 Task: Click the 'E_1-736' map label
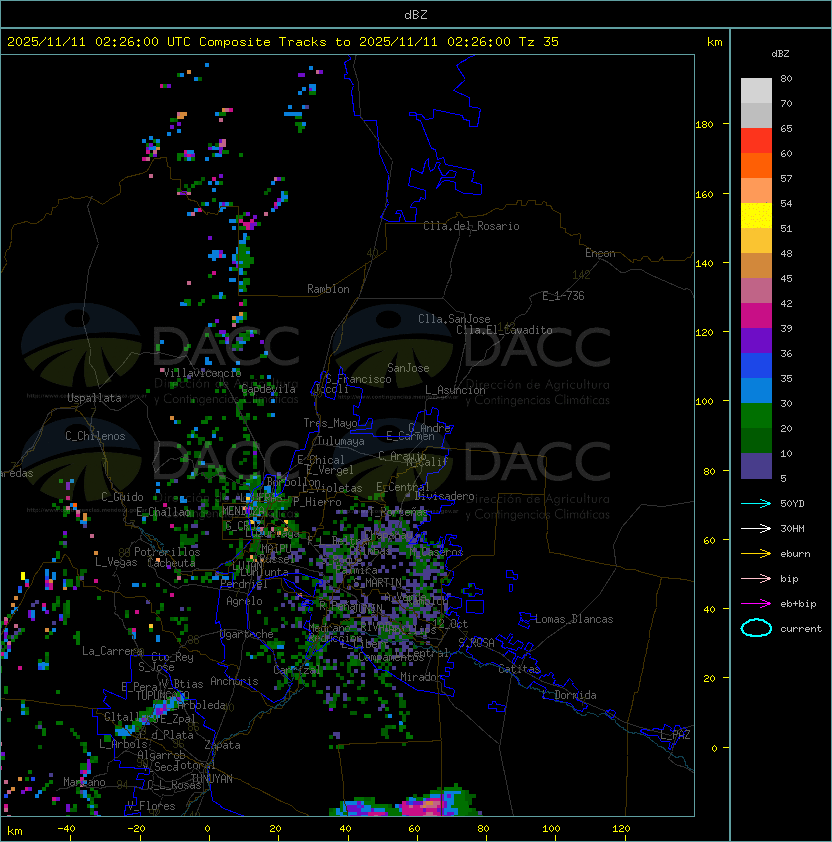pyautogui.click(x=563, y=296)
